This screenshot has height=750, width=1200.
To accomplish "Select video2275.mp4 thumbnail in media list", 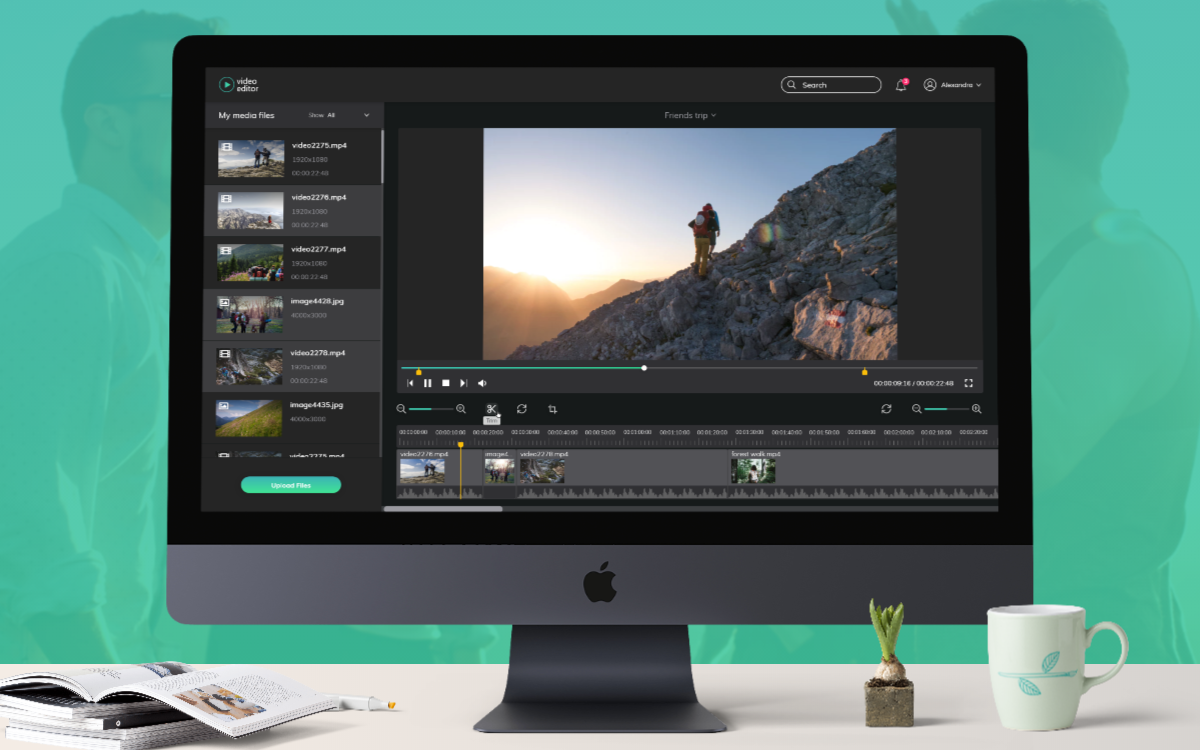I will point(251,159).
